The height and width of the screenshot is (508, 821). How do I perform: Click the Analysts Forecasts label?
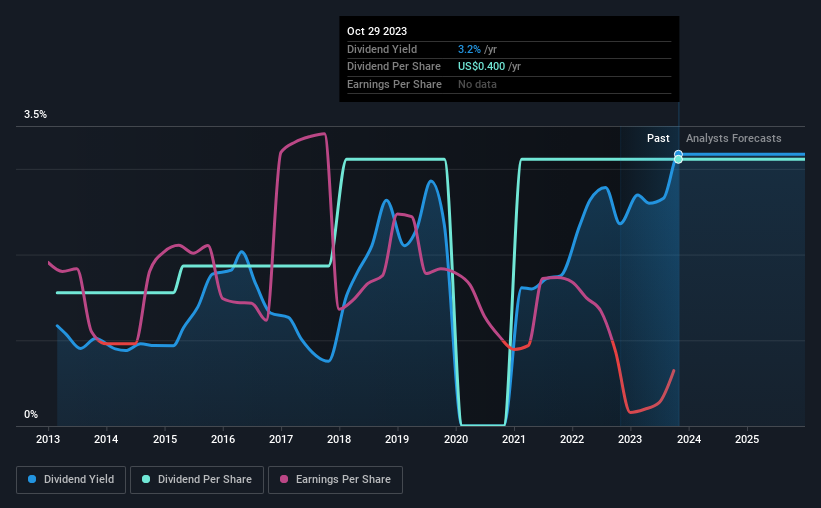coord(734,138)
